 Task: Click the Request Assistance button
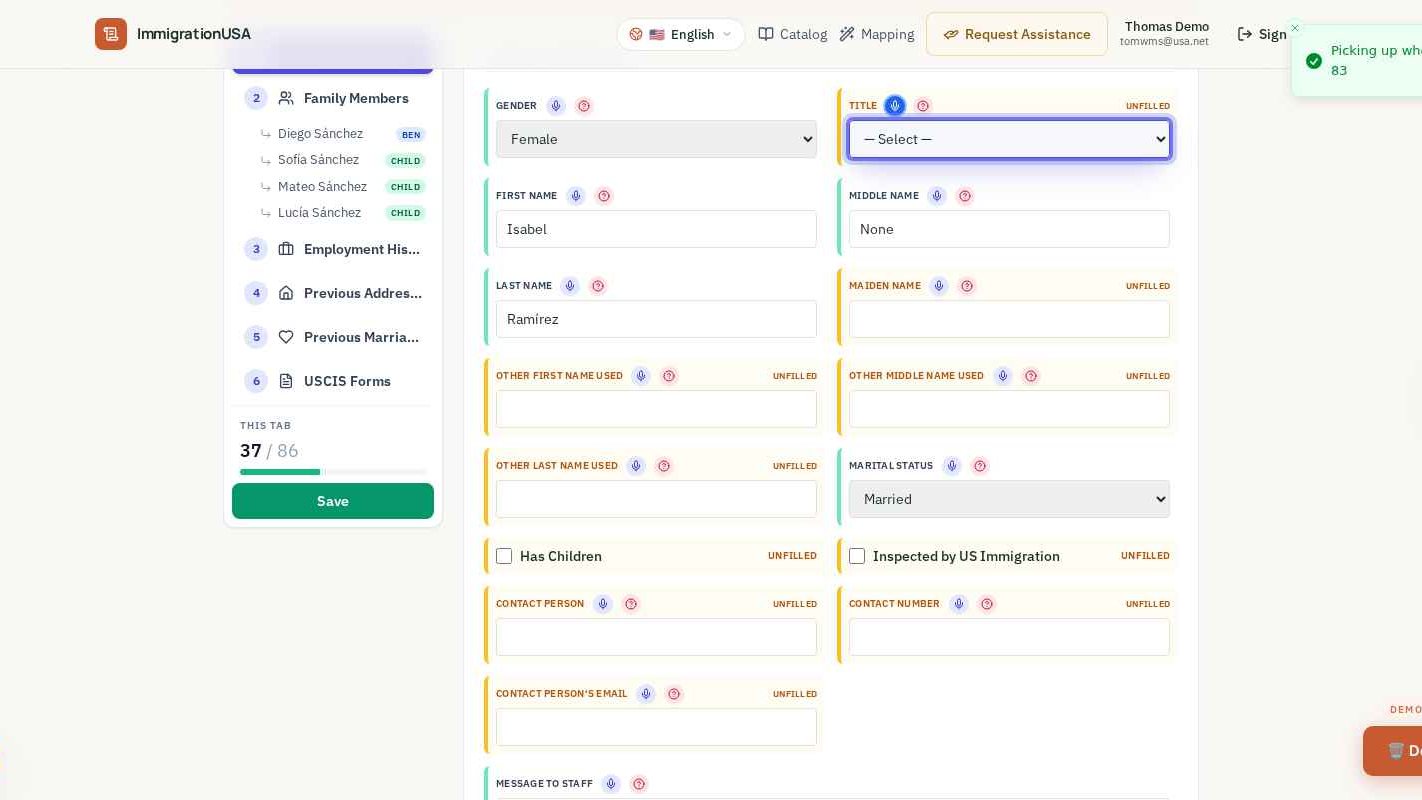(x=1017, y=34)
